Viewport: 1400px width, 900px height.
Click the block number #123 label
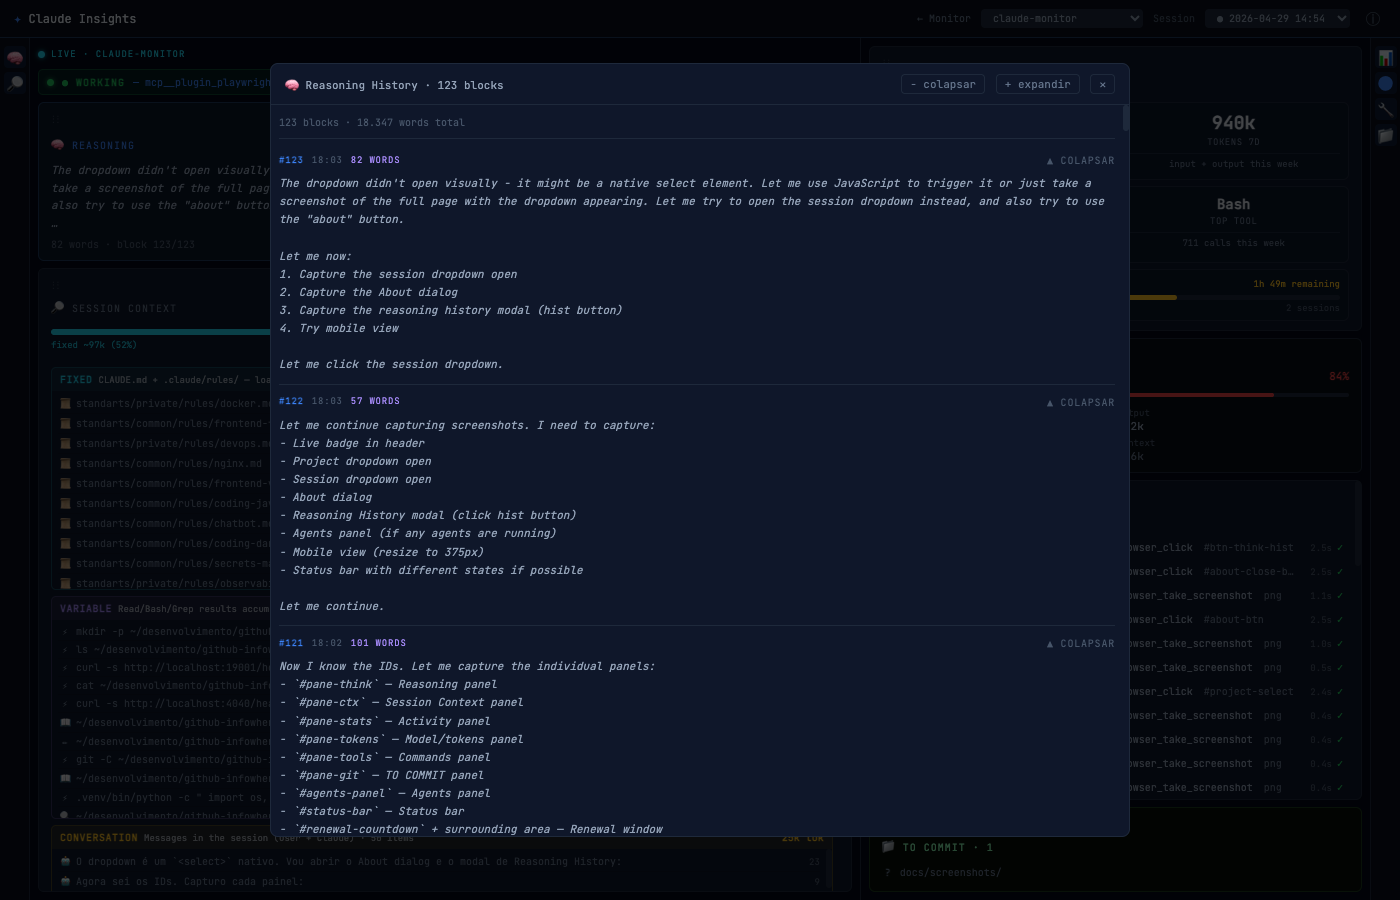[291, 160]
